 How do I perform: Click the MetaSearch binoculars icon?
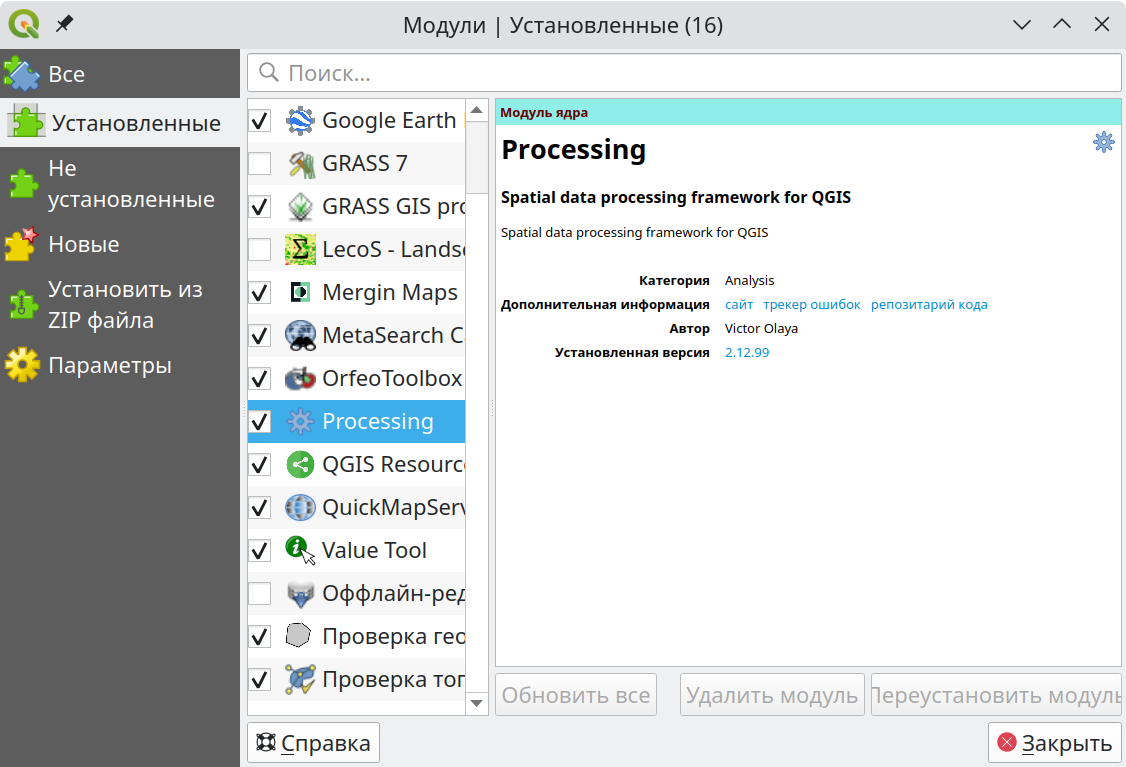tap(300, 335)
